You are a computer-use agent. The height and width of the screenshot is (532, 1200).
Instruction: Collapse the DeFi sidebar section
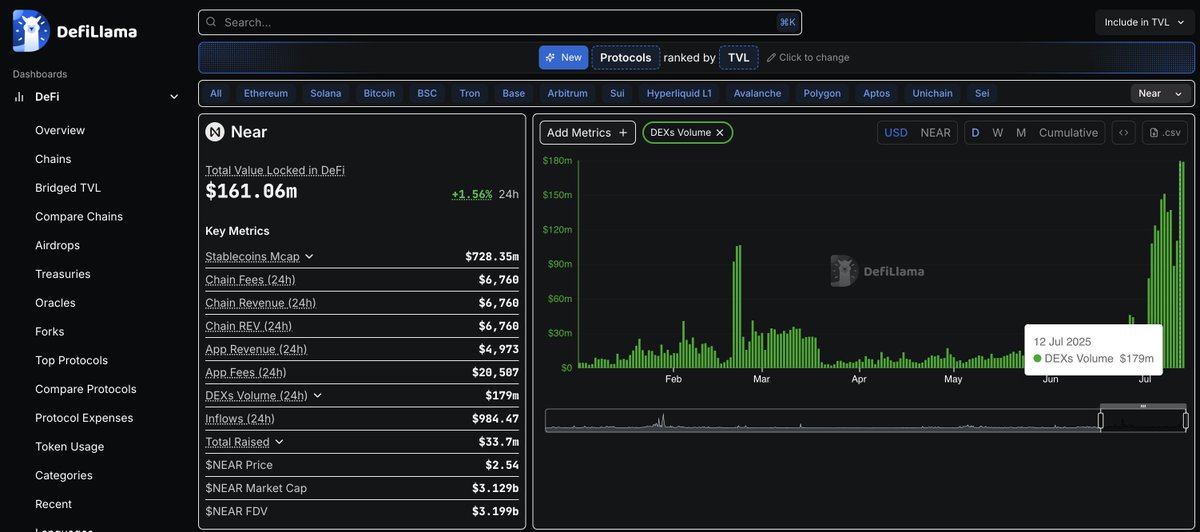[174, 97]
